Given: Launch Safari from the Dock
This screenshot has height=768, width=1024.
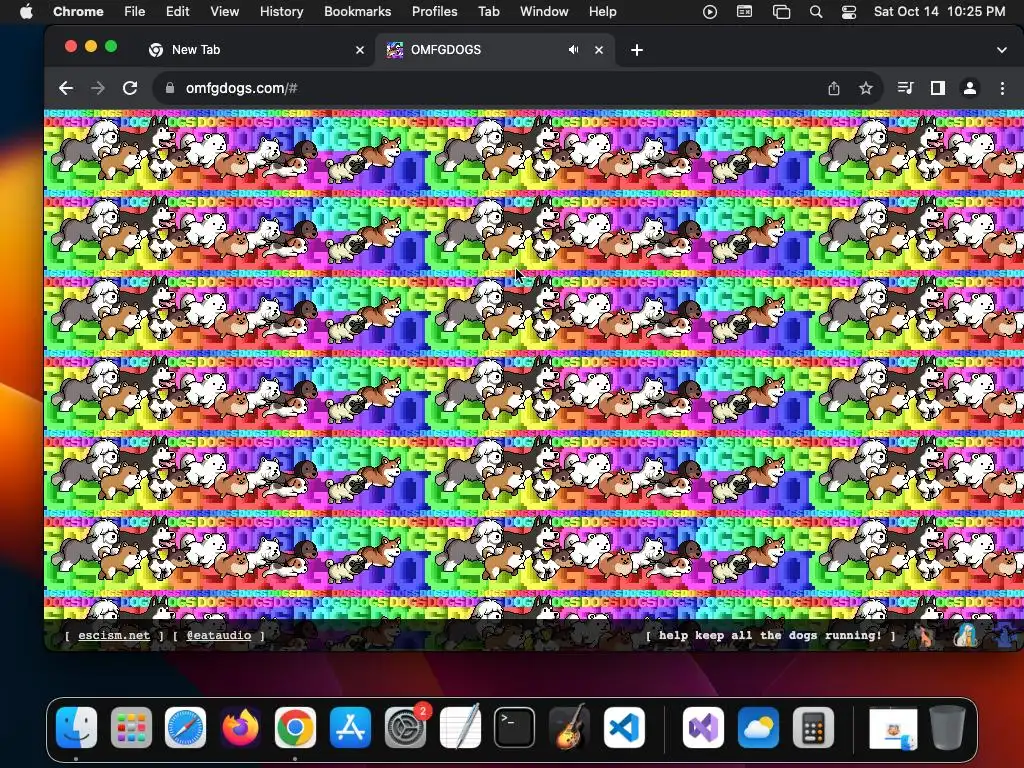Looking at the screenshot, I should tap(185, 727).
